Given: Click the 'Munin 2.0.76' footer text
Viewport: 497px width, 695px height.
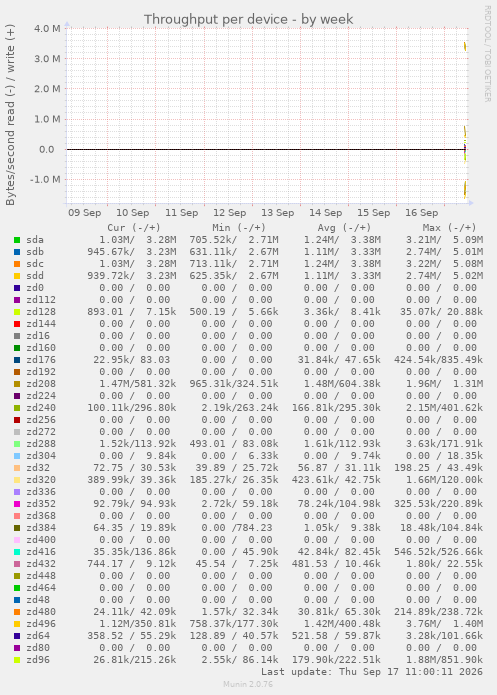Looking at the screenshot, I should coord(248,684).
